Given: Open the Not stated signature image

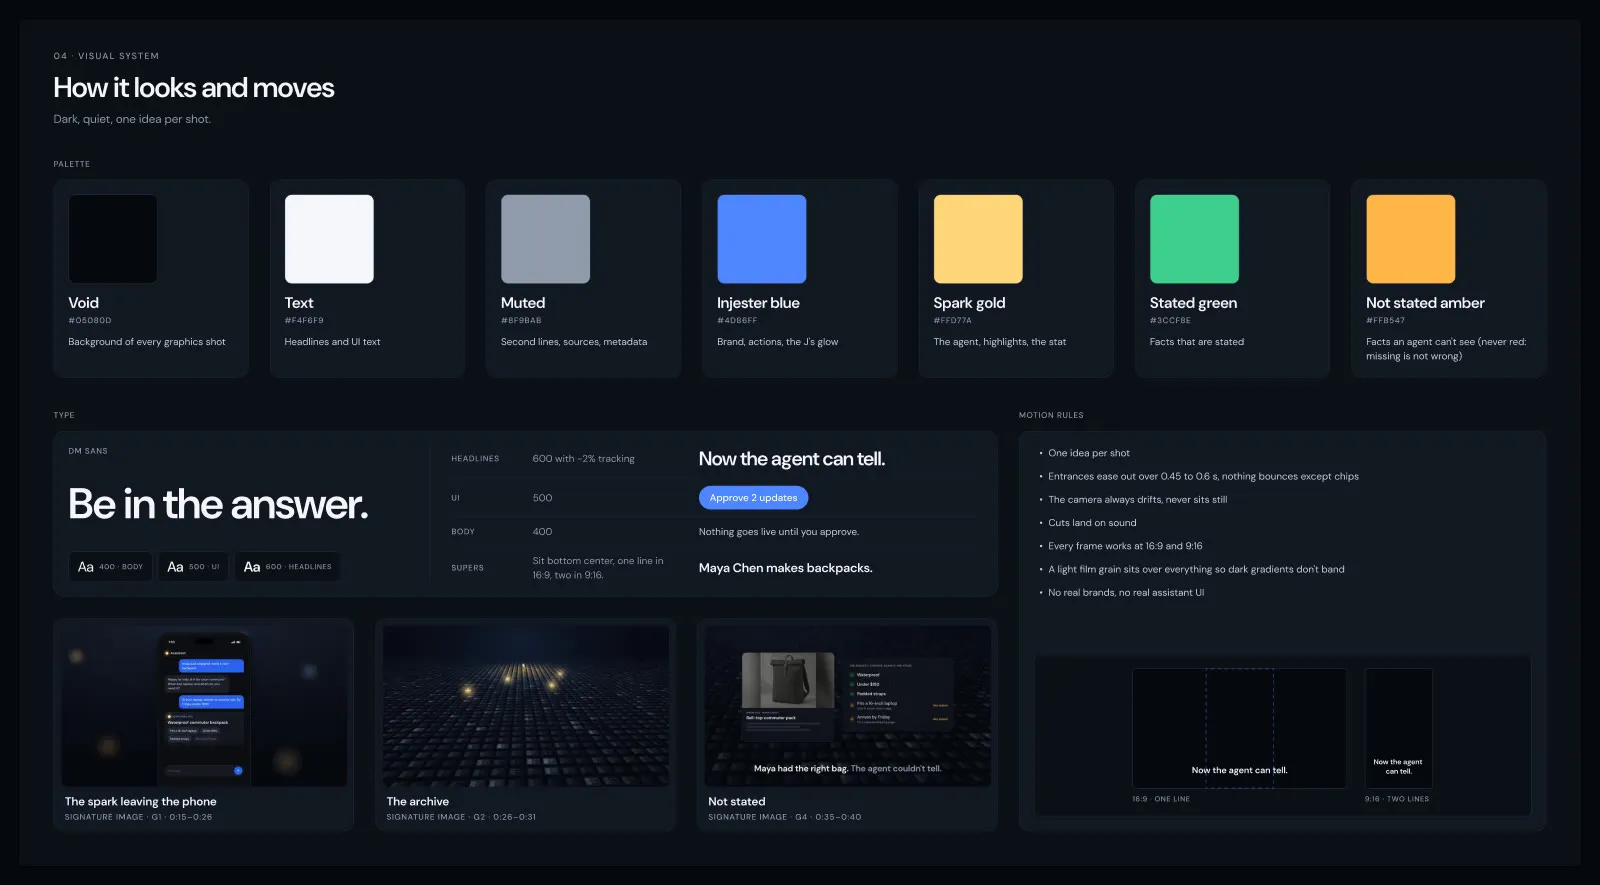Looking at the screenshot, I should pos(848,706).
